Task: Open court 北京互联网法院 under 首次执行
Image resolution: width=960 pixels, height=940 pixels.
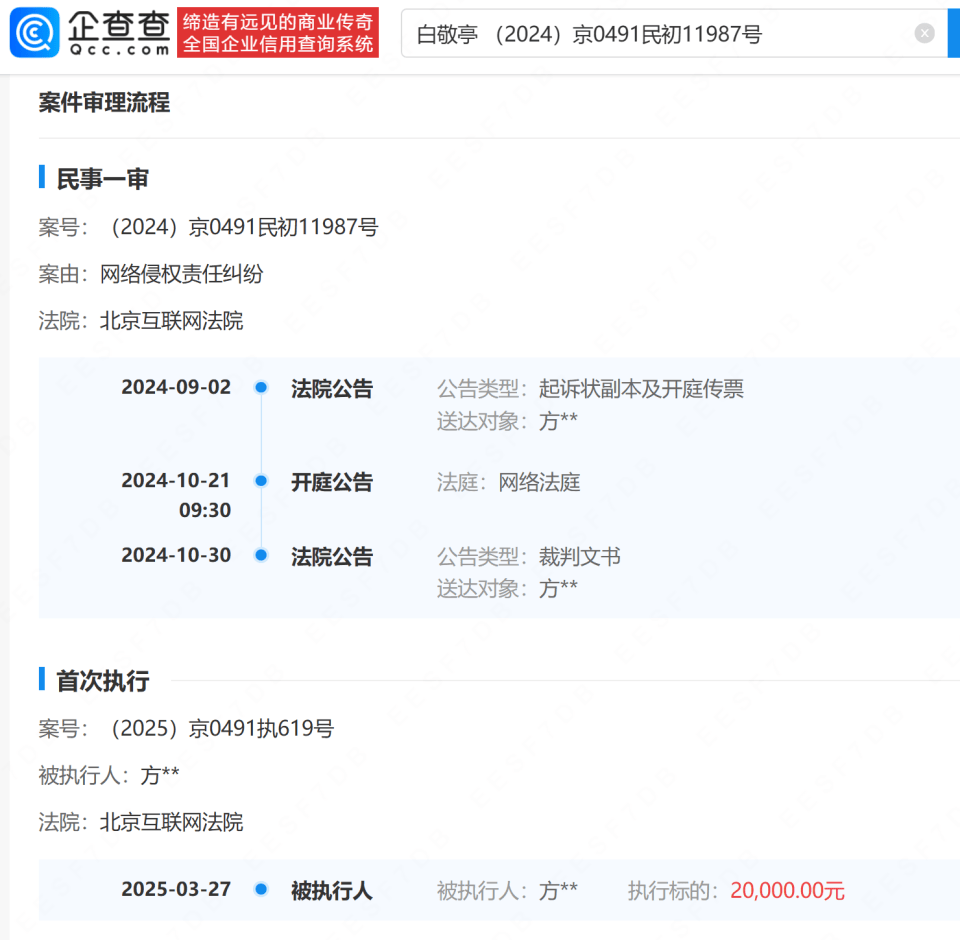Action: 171,822
